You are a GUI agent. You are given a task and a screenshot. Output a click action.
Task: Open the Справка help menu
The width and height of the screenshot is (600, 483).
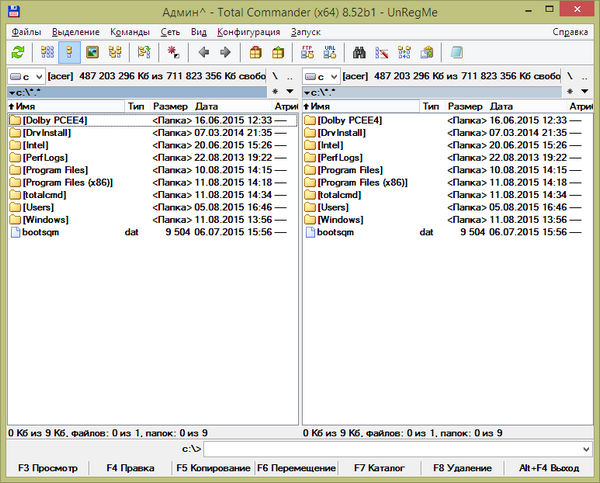[570, 32]
